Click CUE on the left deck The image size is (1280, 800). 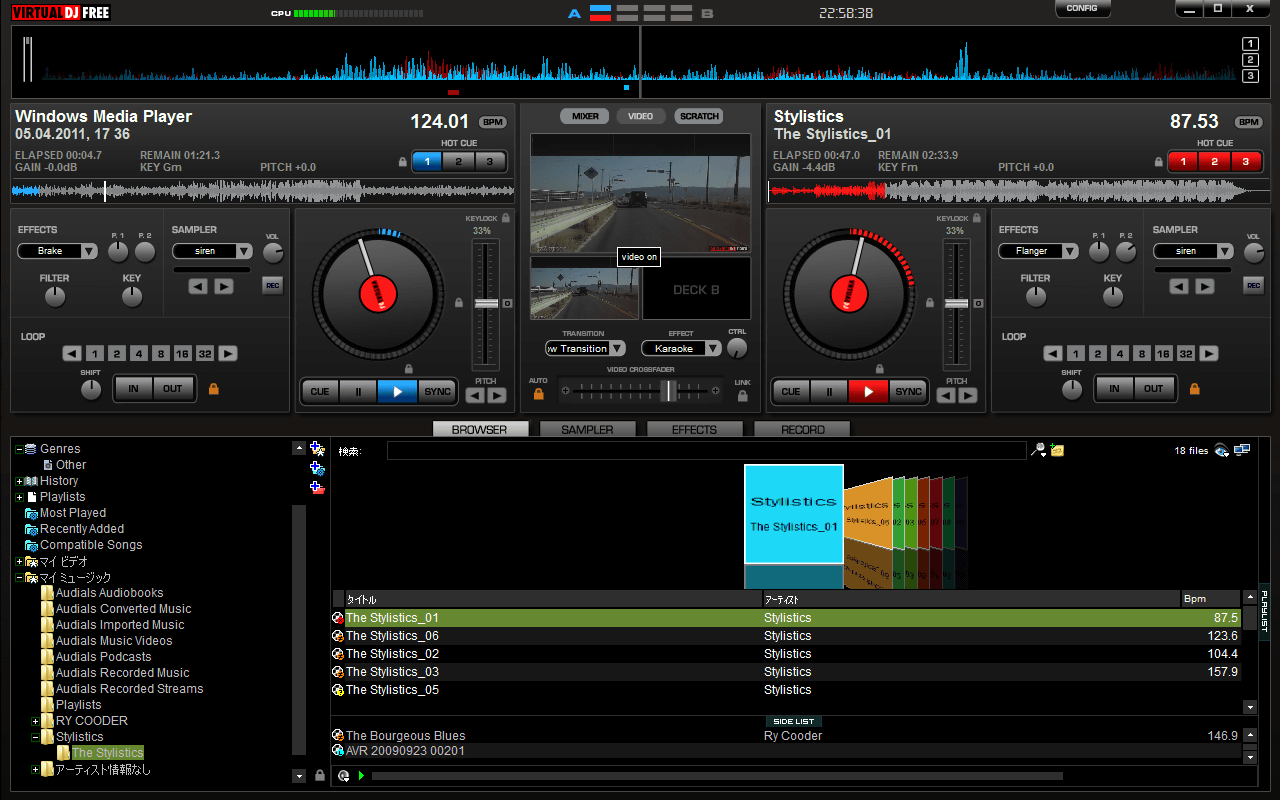[320, 391]
